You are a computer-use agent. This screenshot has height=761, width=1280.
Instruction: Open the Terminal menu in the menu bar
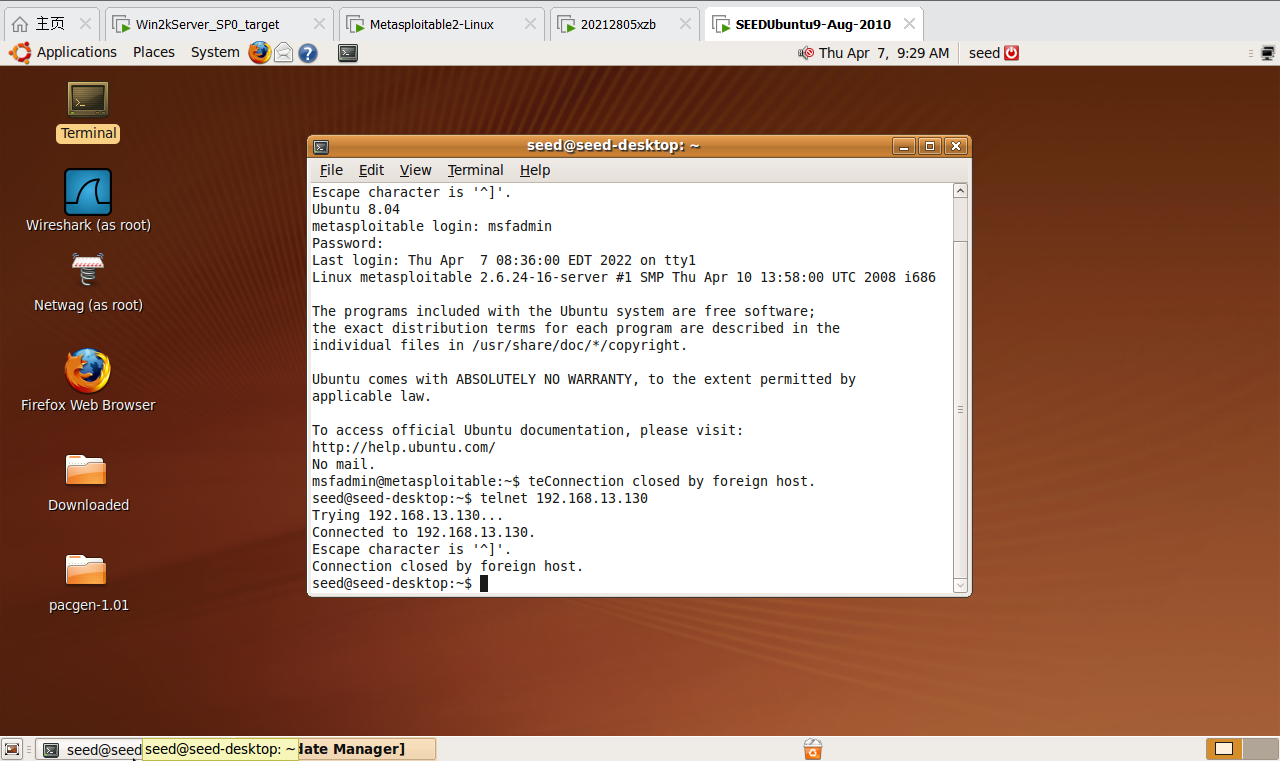475,170
